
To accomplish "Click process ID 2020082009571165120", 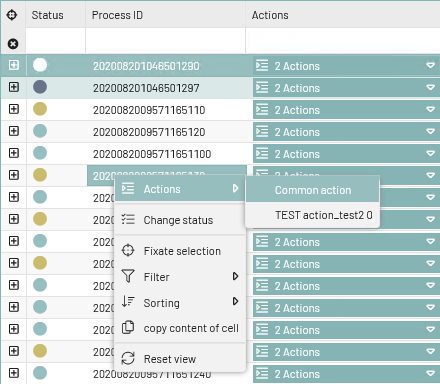I will click(x=149, y=132).
